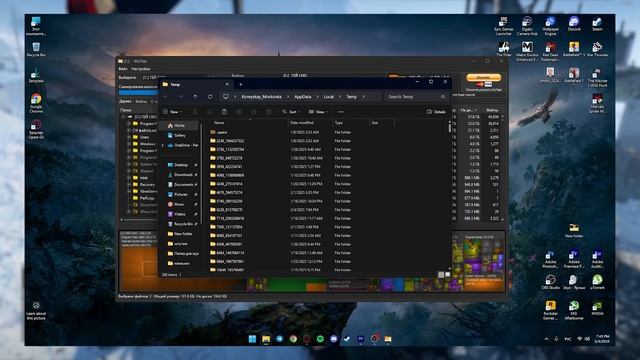Open MSI Afterburner desktop shortcut
Viewport: 640px width, 360px height.
(x=574, y=310)
